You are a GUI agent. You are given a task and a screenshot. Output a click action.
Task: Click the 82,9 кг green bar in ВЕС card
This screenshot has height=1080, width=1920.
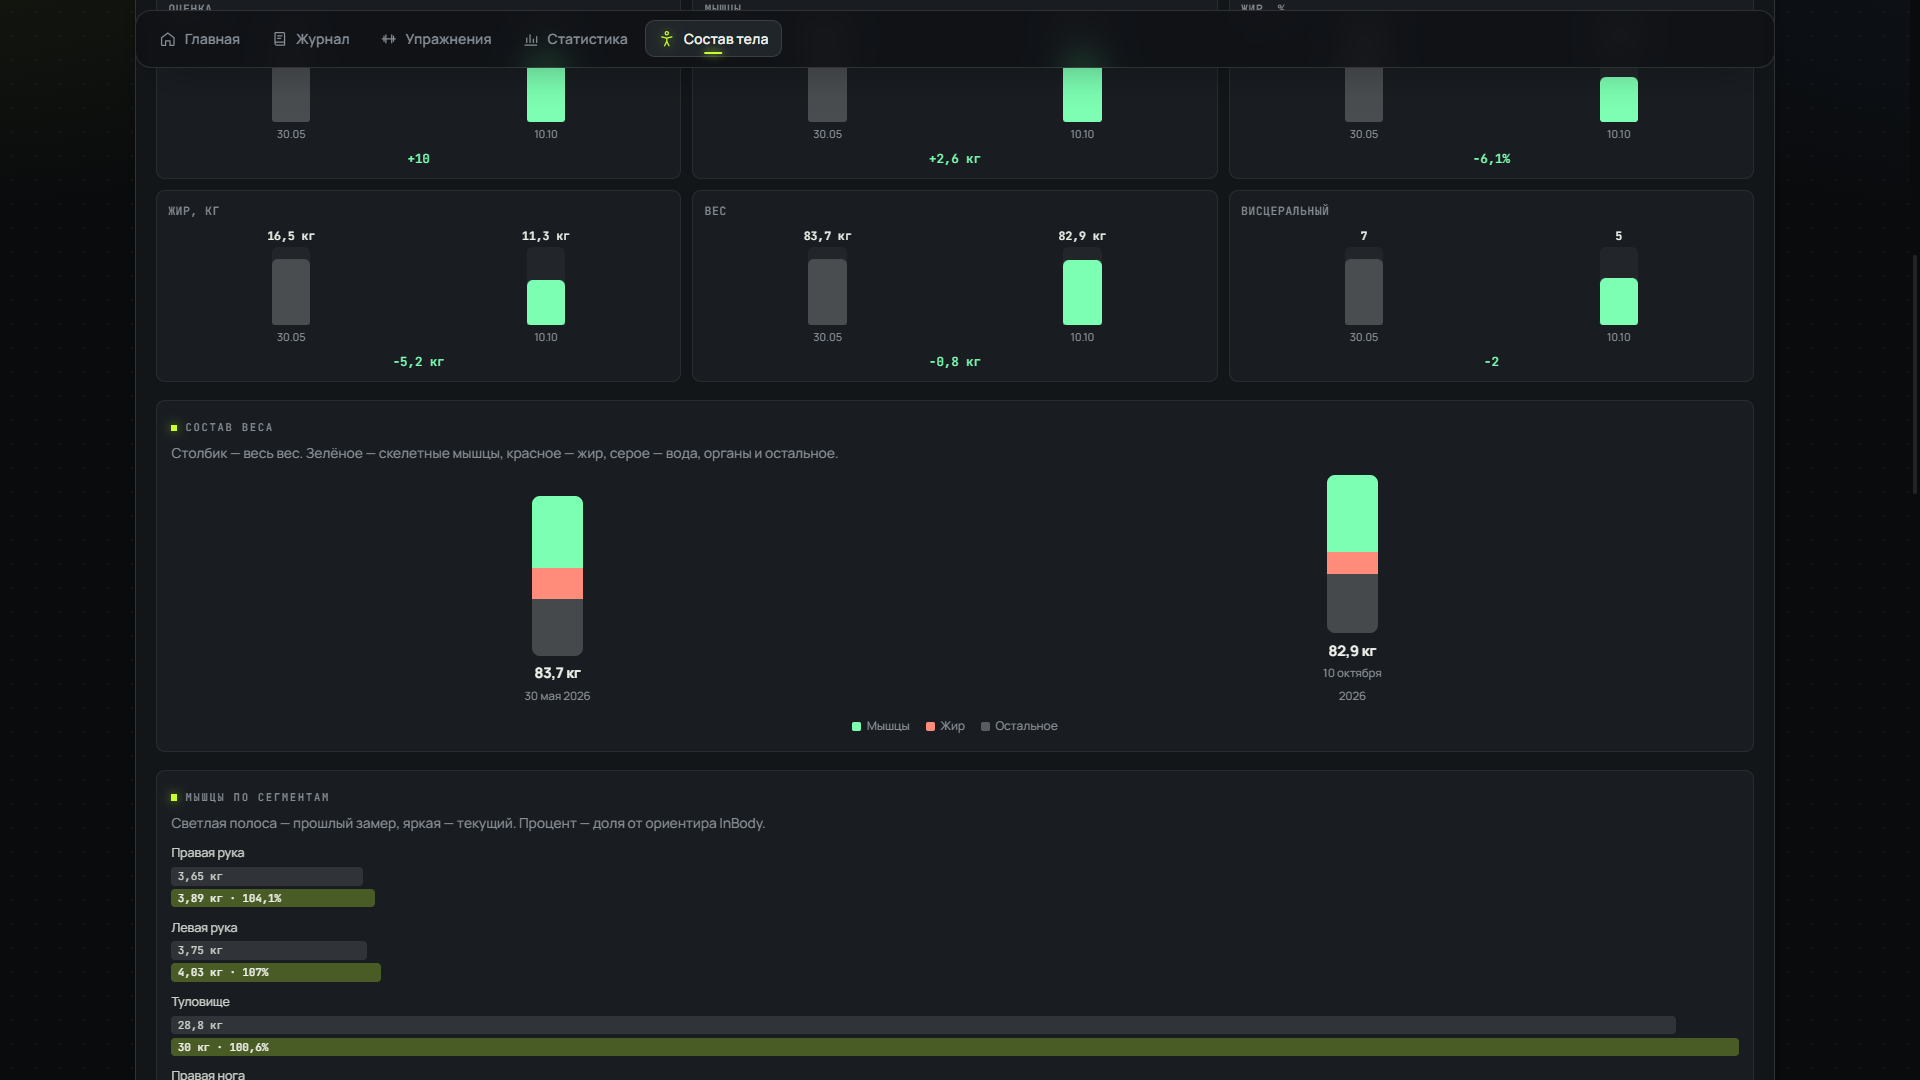(1082, 292)
